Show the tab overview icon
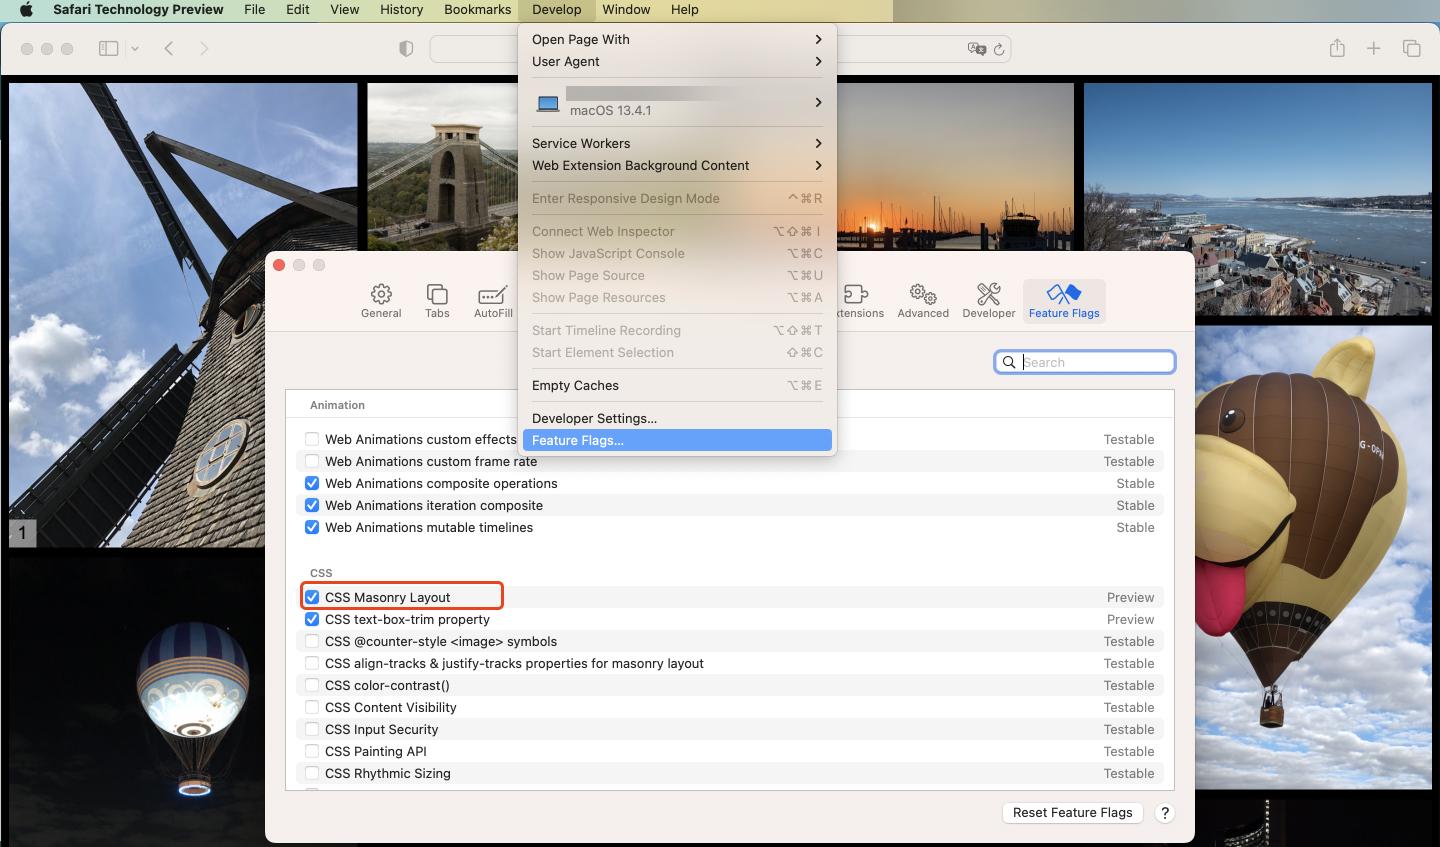 1412,48
